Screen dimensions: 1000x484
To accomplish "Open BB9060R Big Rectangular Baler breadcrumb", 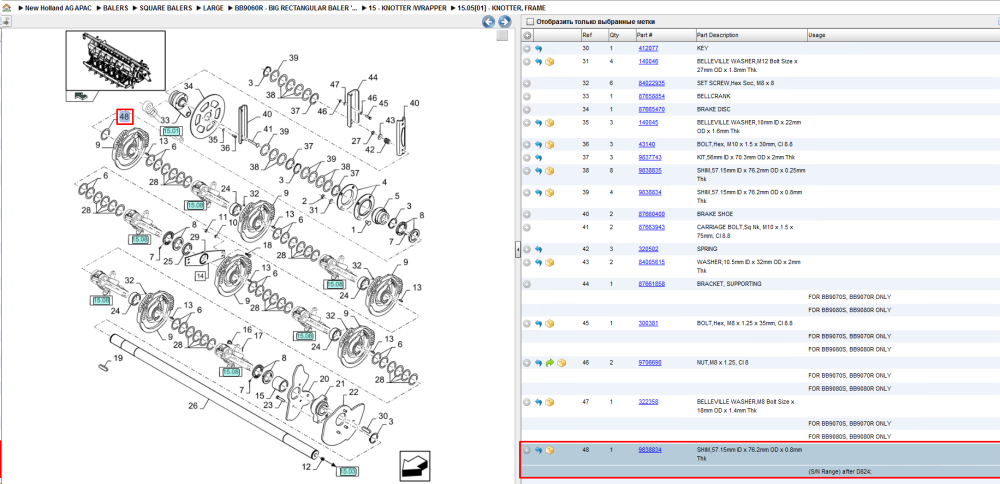I will click(x=296, y=8).
